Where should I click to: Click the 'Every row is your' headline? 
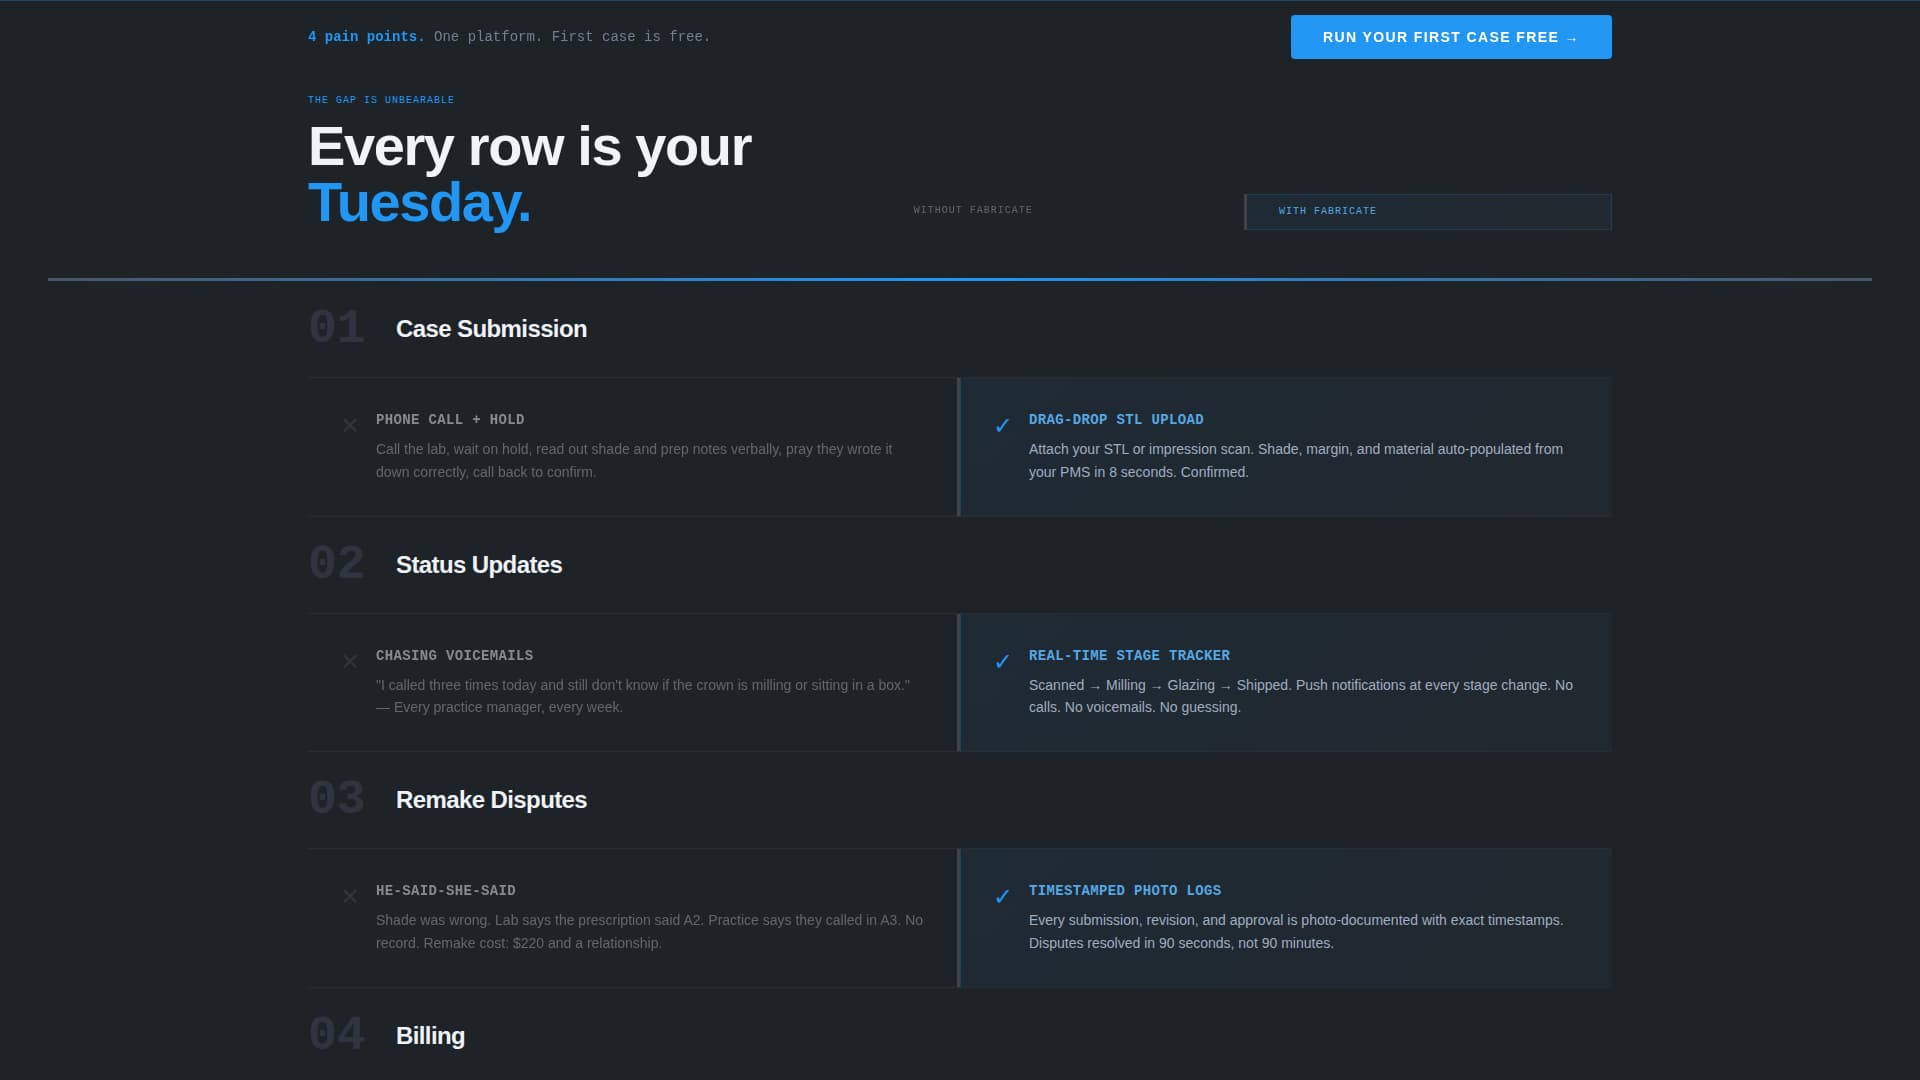click(x=530, y=147)
